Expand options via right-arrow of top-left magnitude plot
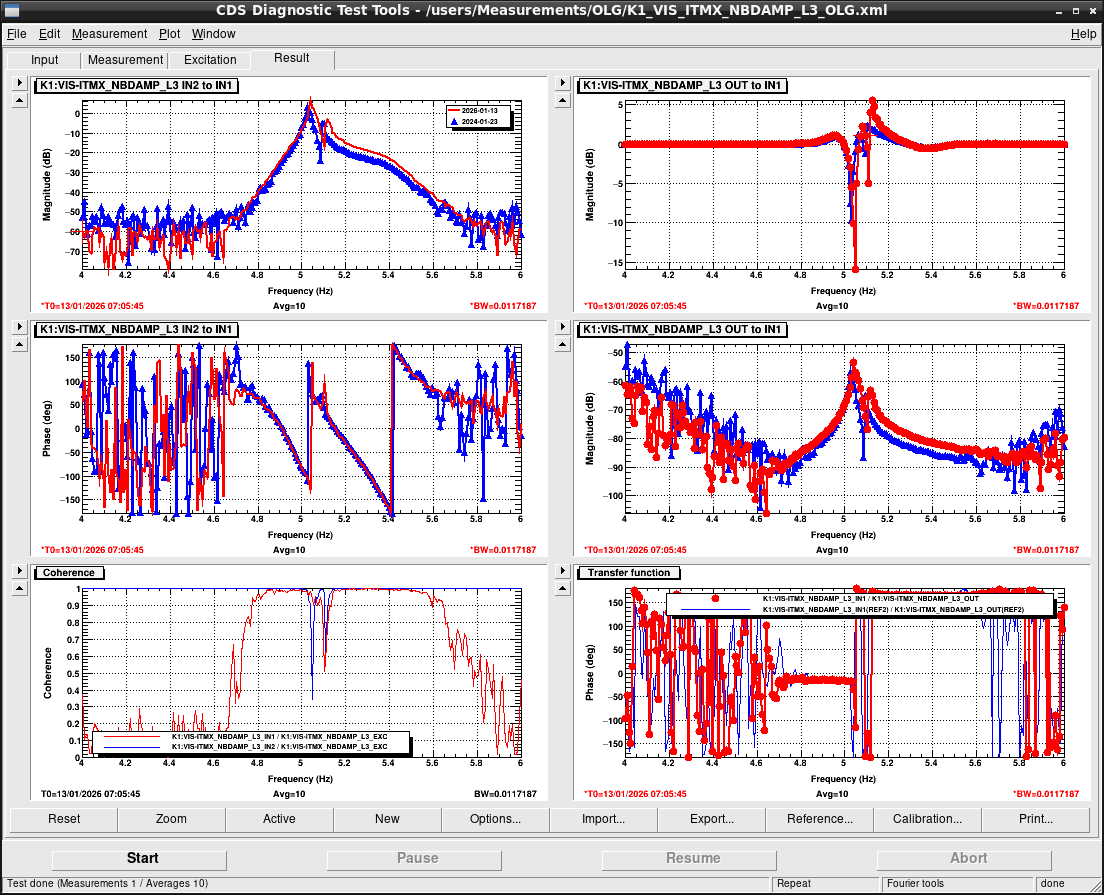 (x=19, y=84)
